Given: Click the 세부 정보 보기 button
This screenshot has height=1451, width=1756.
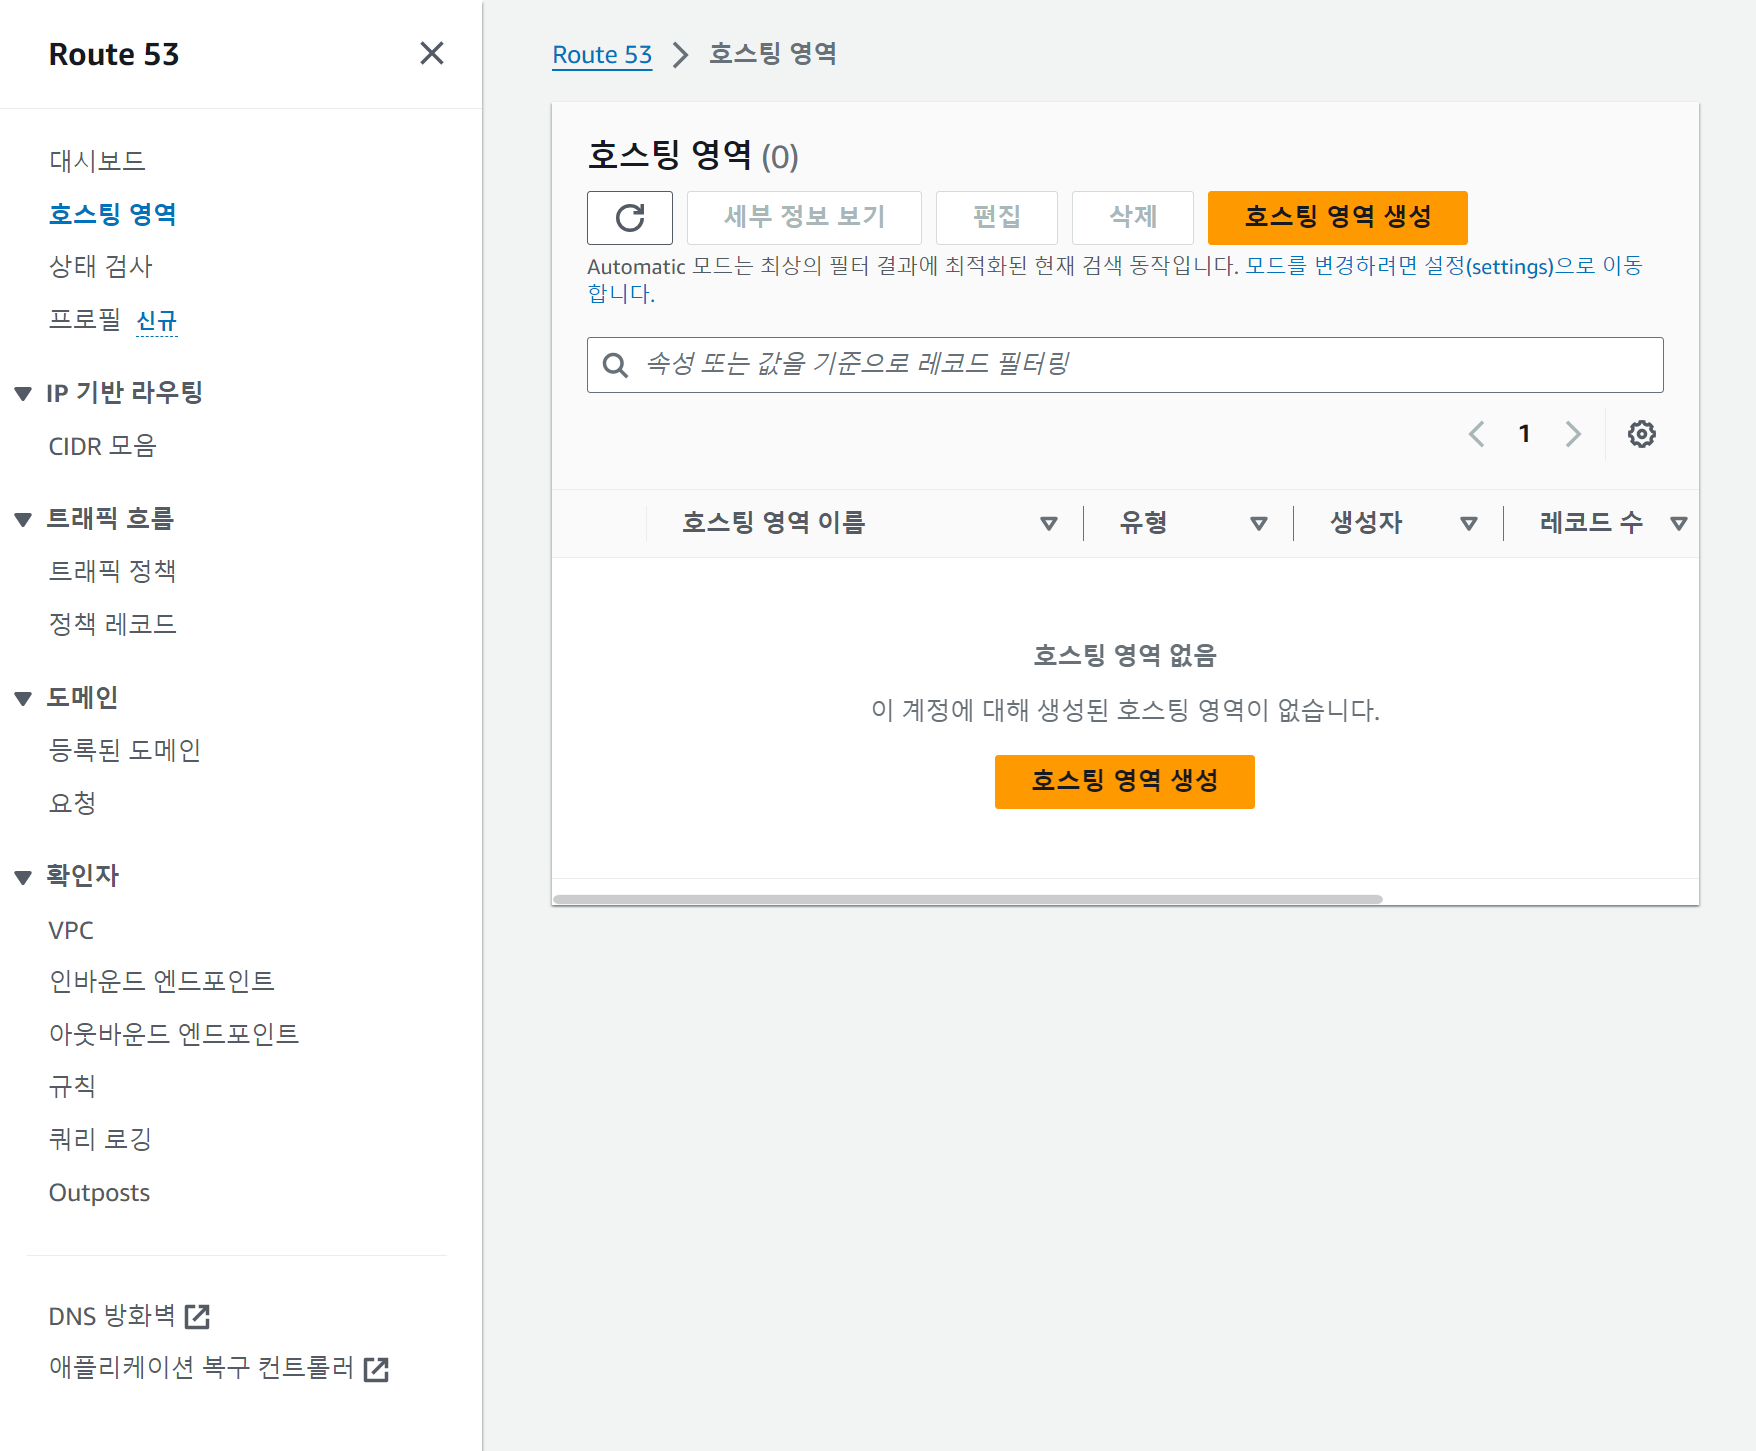Looking at the screenshot, I should 804,217.
